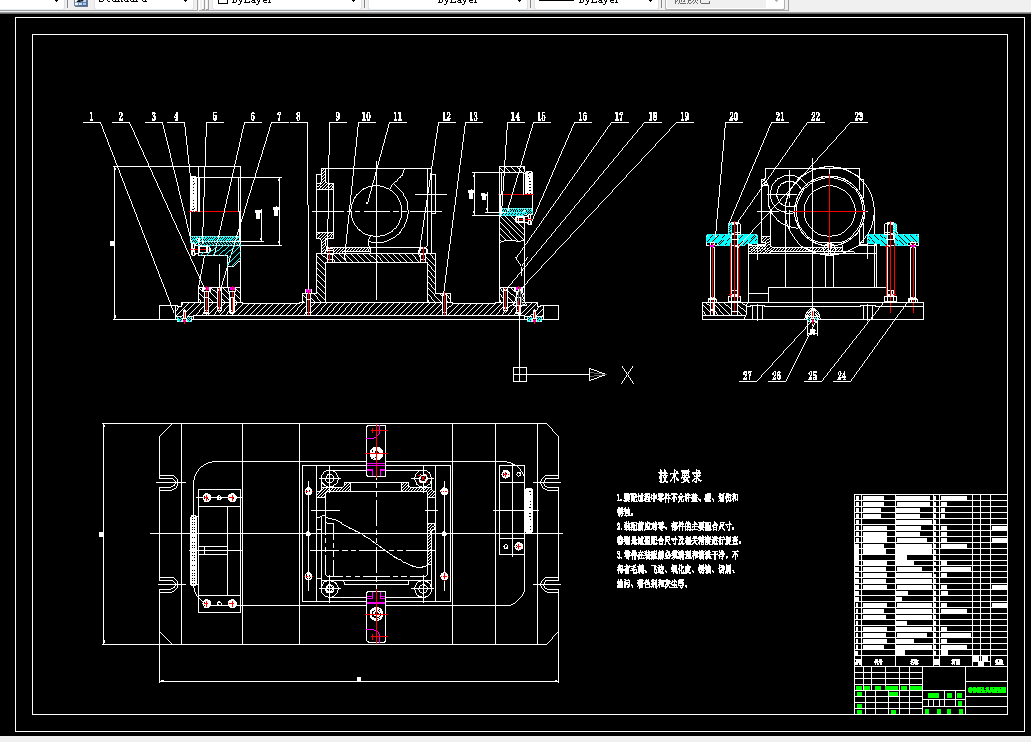
Task: Select part balloon number 26
Action: (x=777, y=376)
